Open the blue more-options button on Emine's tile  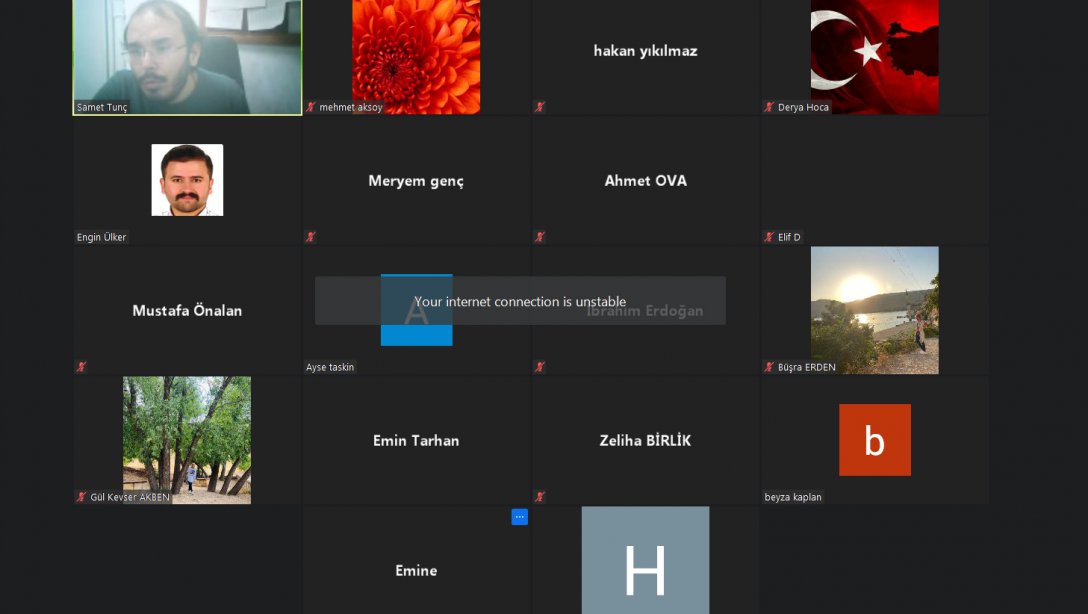(x=520, y=517)
